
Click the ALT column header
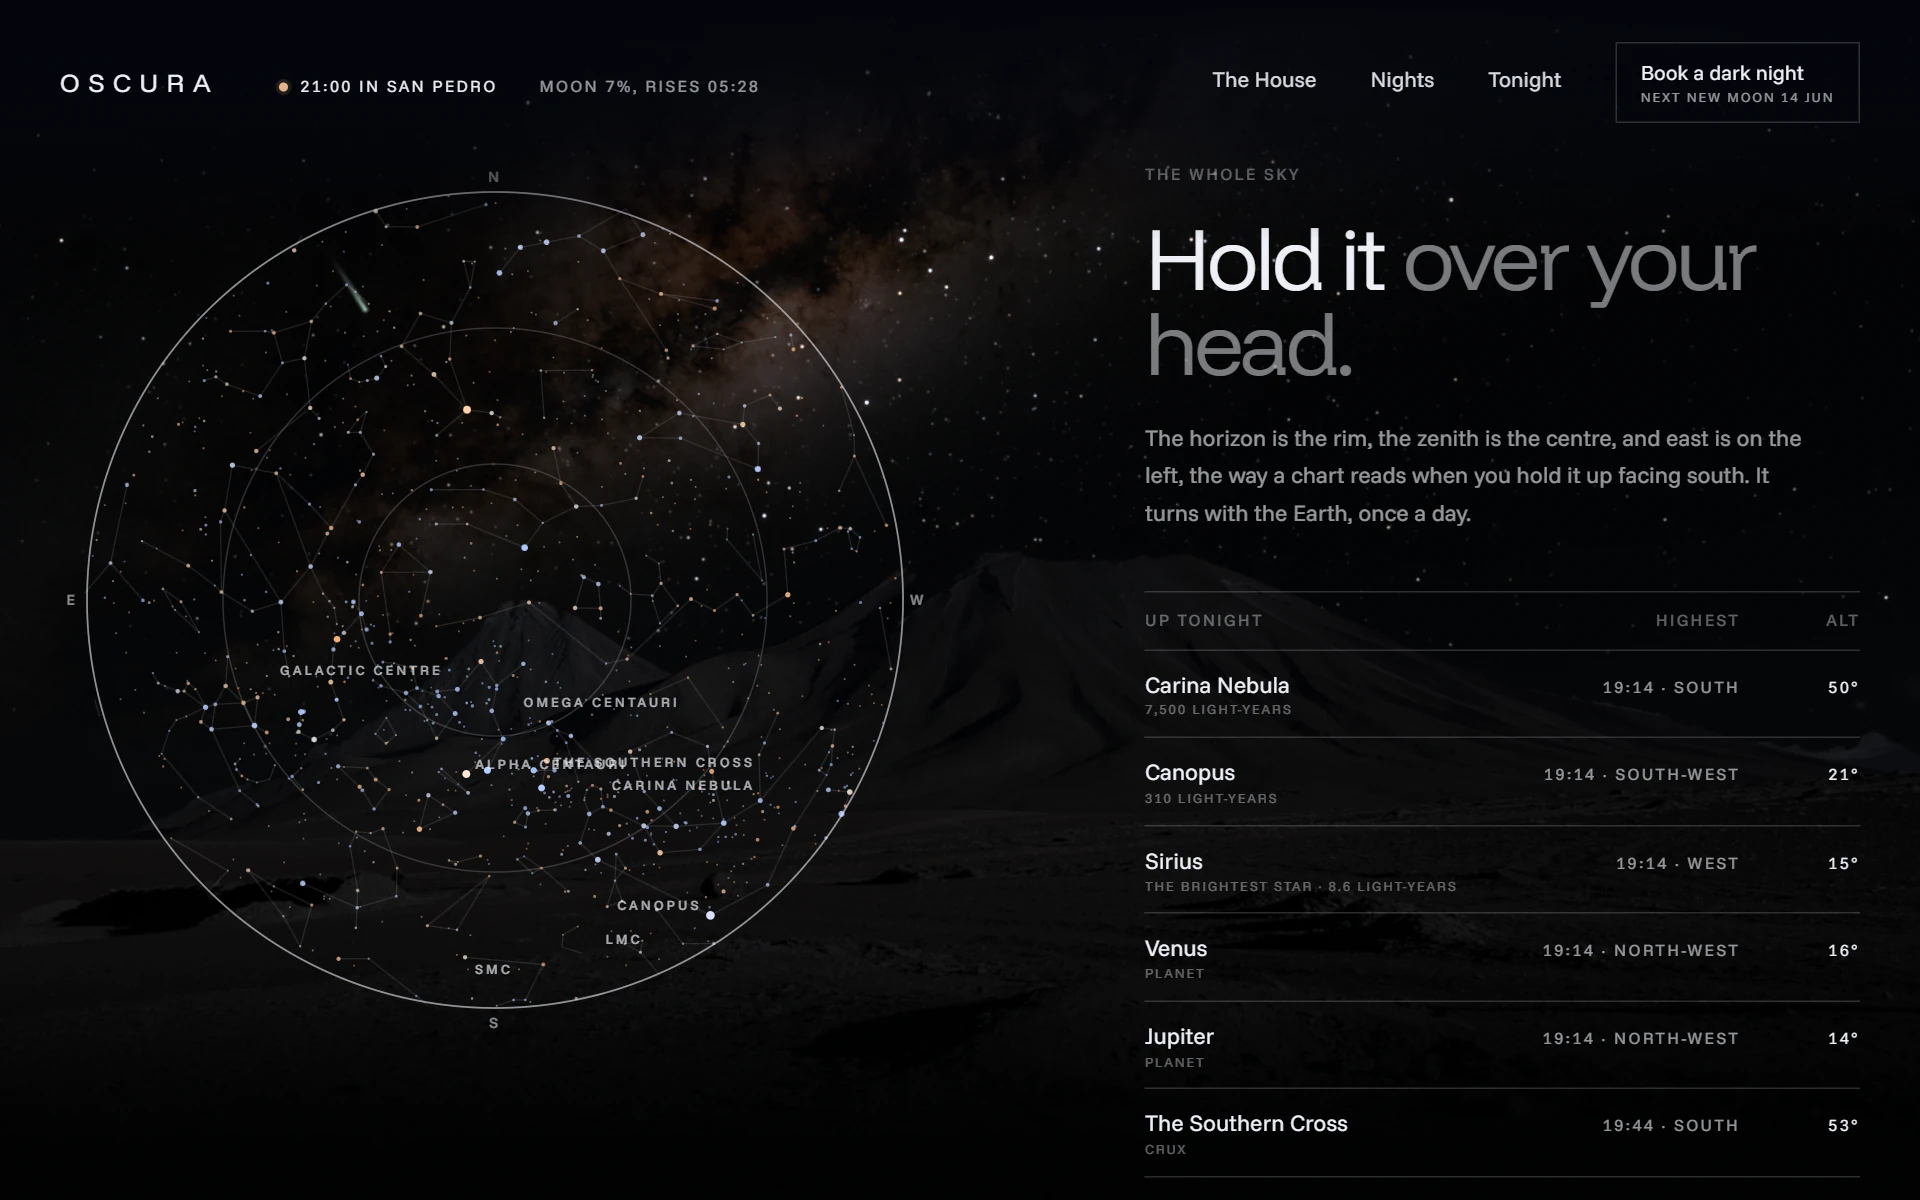(1842, 620)
